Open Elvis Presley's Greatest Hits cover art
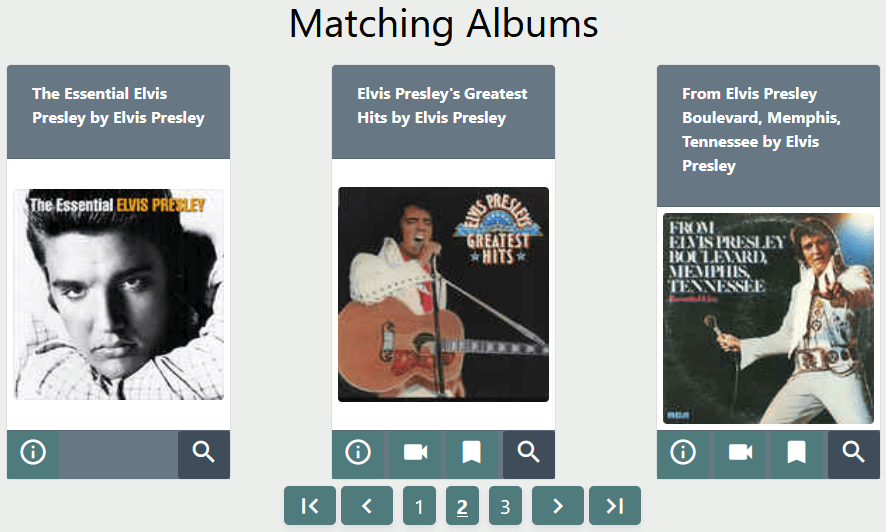The height and width of the screenshot is (532, 886). [443, 295]
